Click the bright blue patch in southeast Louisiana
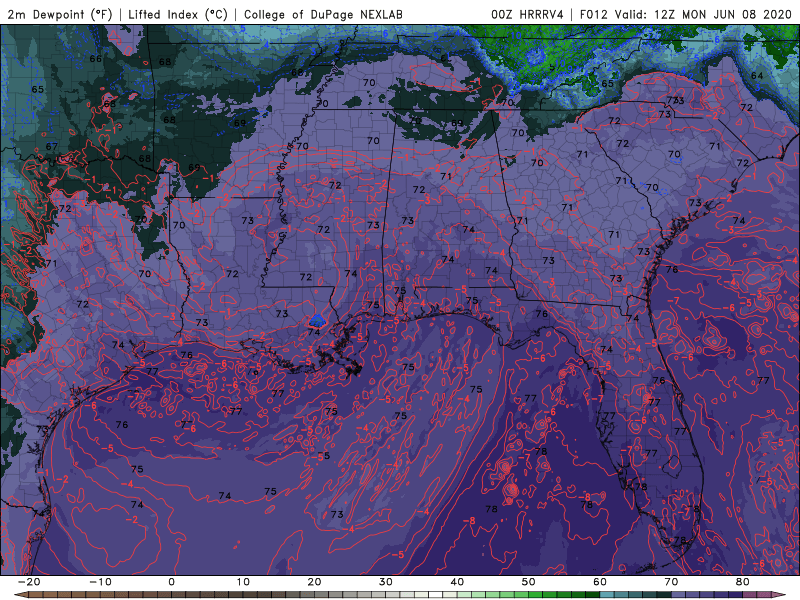The width and height of the screenshot is (800, 600). click(317, 320)
